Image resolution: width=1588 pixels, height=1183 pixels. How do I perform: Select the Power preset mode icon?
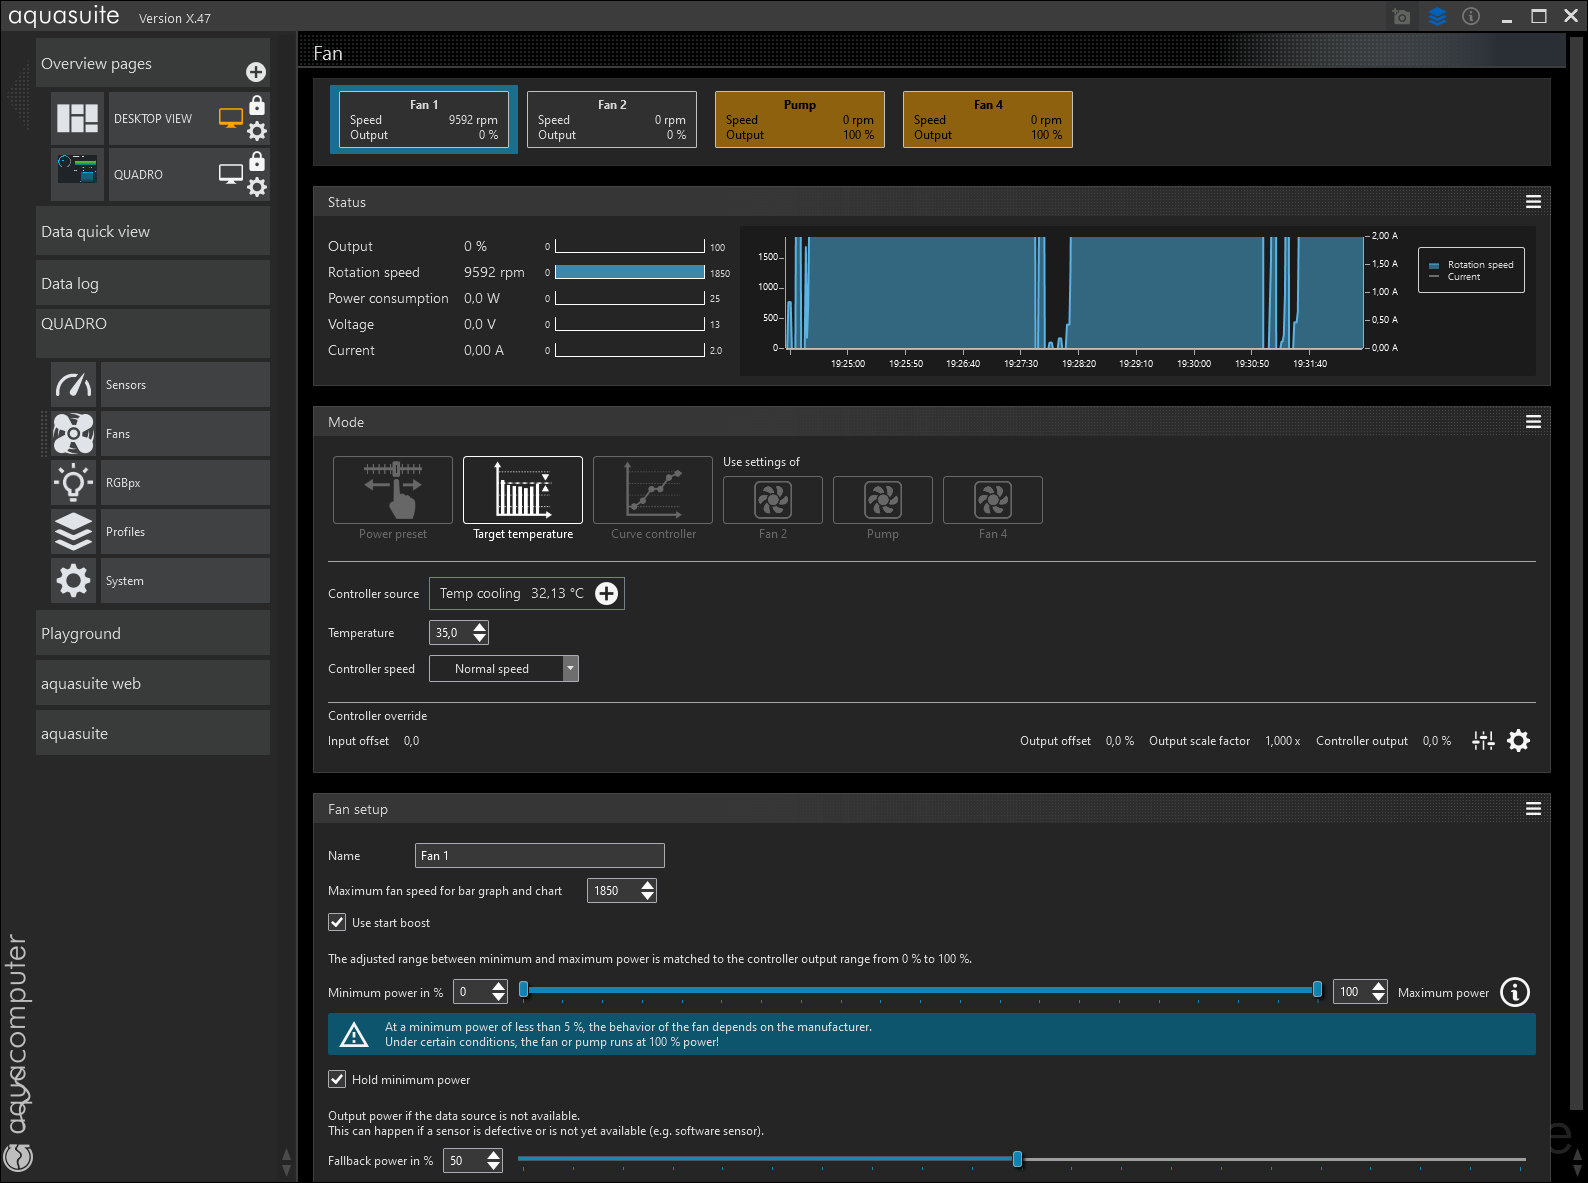[x=392, y=490]
